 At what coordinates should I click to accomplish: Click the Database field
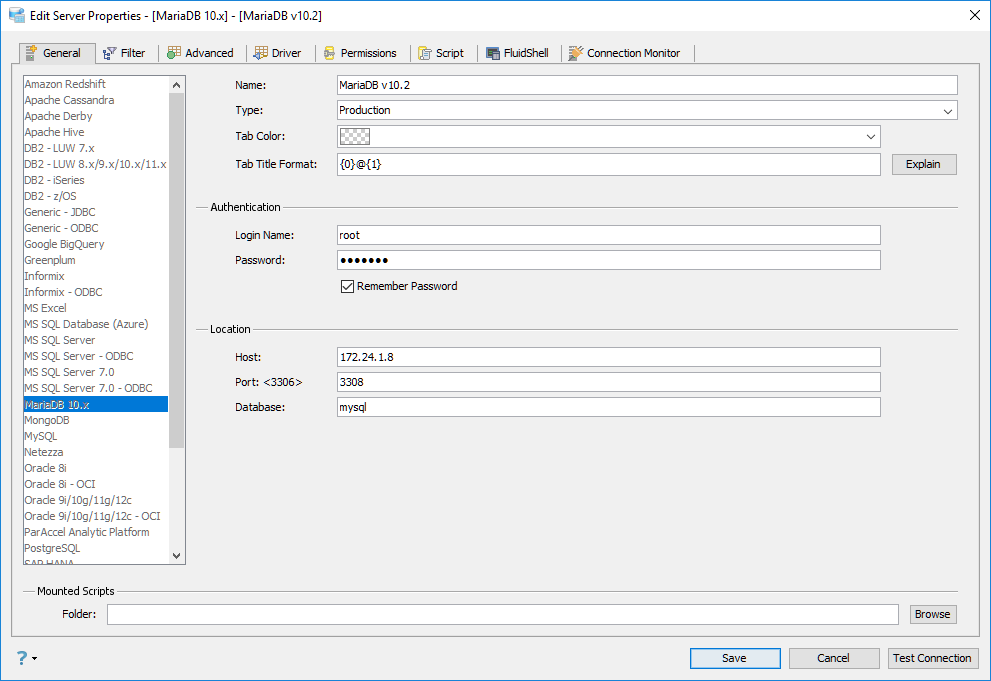(x=609, y=407)
